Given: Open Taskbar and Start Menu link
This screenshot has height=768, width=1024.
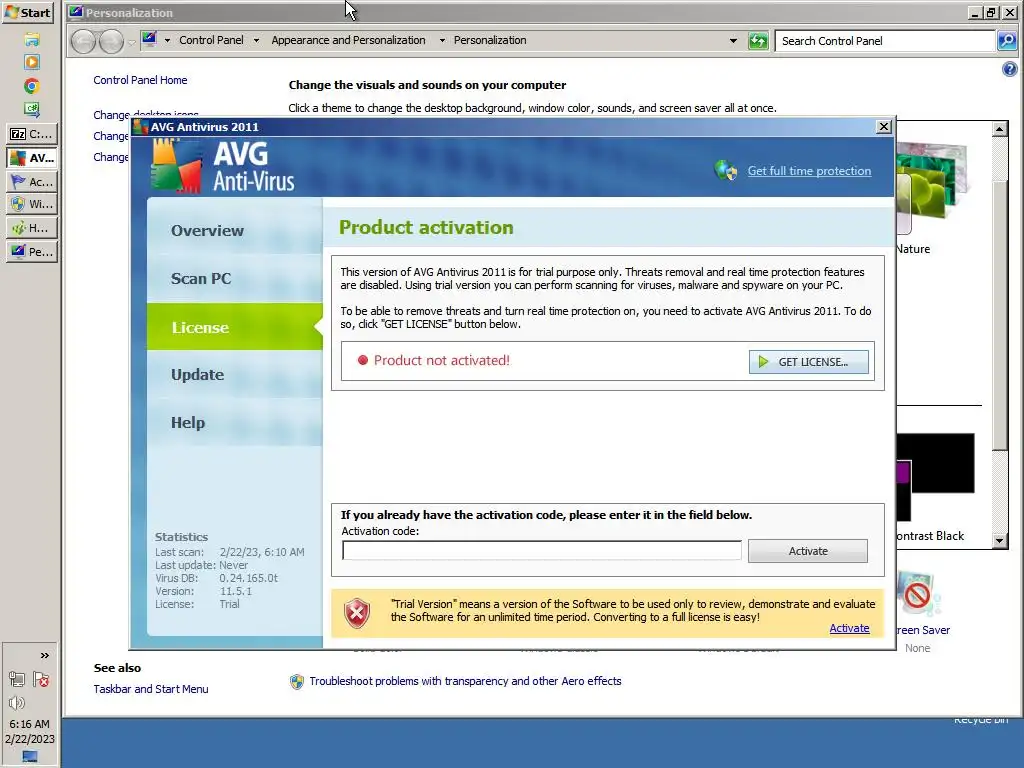Looking at the screenshot, I should (151, 689).
